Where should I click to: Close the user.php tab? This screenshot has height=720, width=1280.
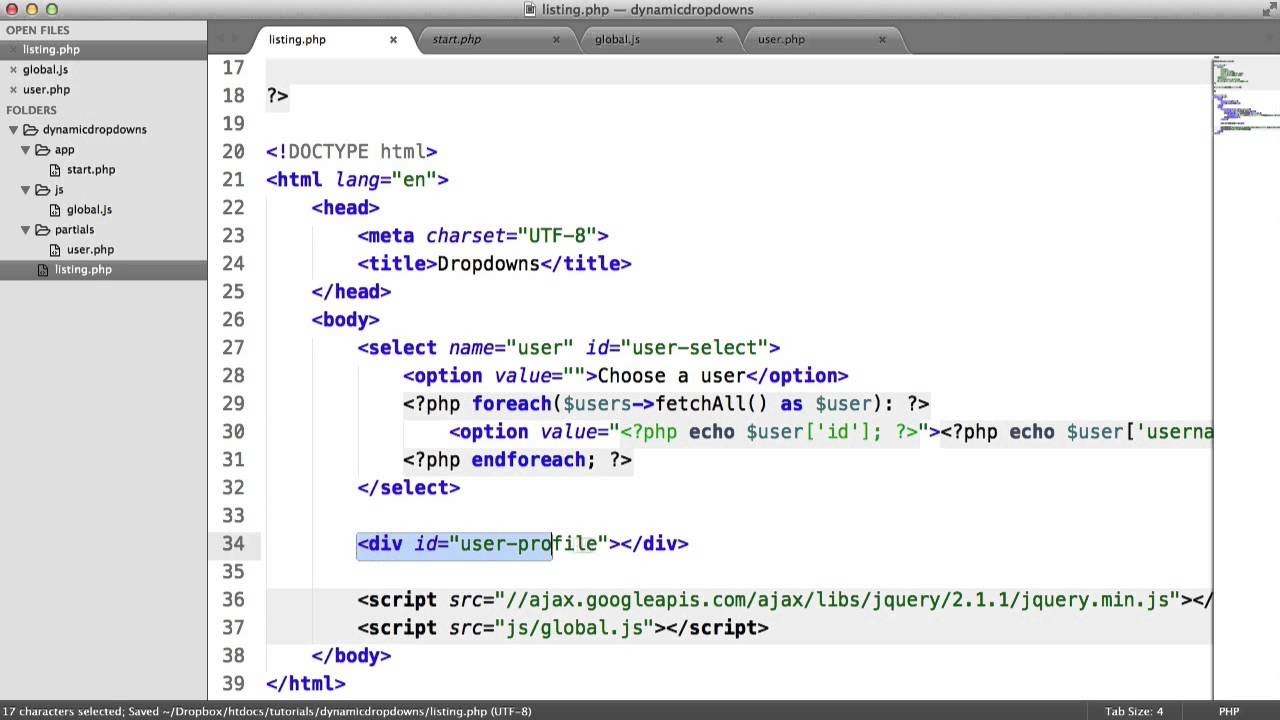pos(882,39)
